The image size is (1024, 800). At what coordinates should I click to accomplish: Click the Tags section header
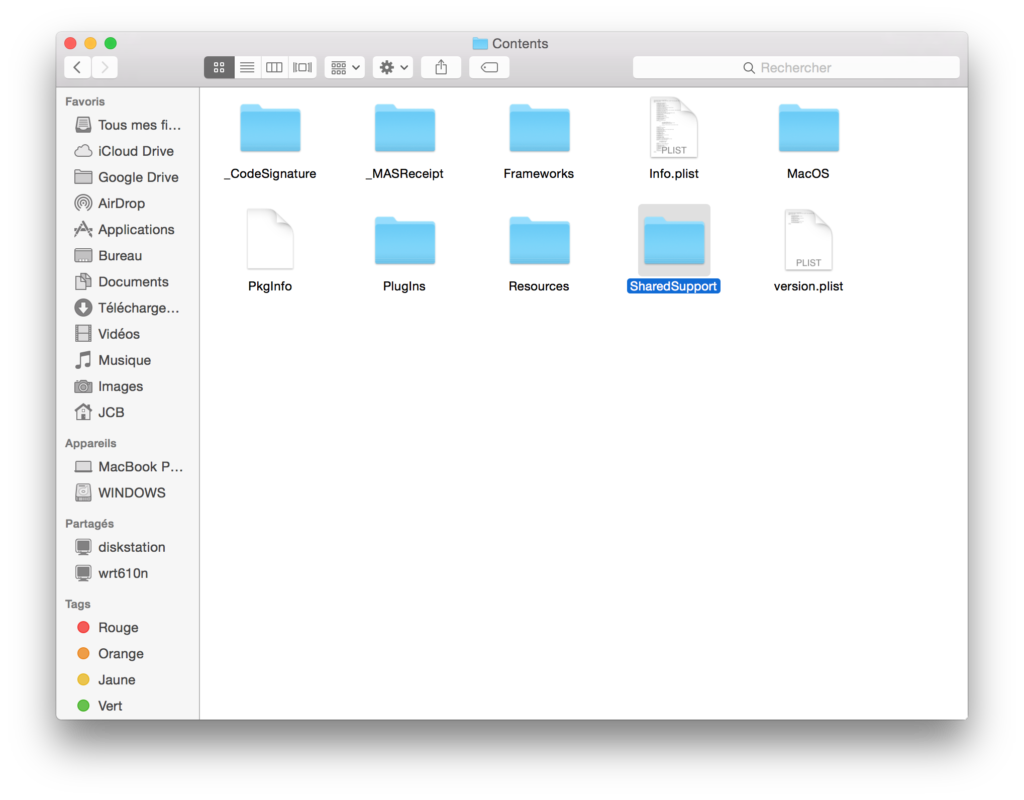click(x=78, y=603)
